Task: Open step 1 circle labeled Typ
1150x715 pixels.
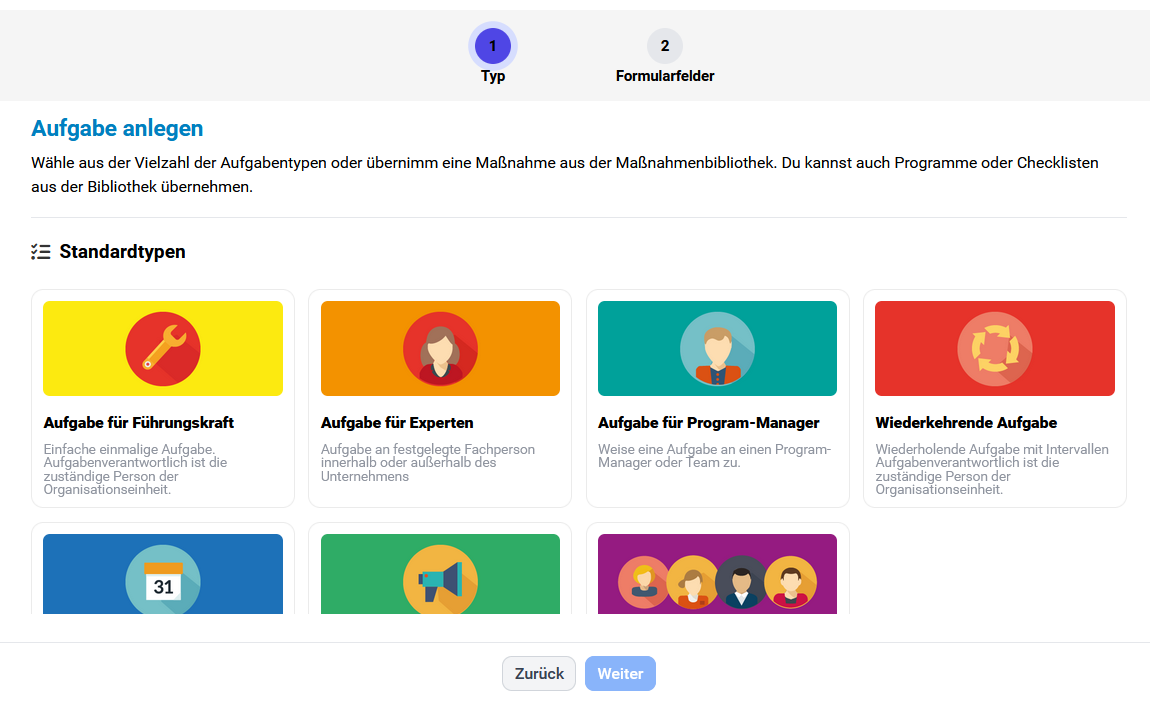Action: [492, 45]
